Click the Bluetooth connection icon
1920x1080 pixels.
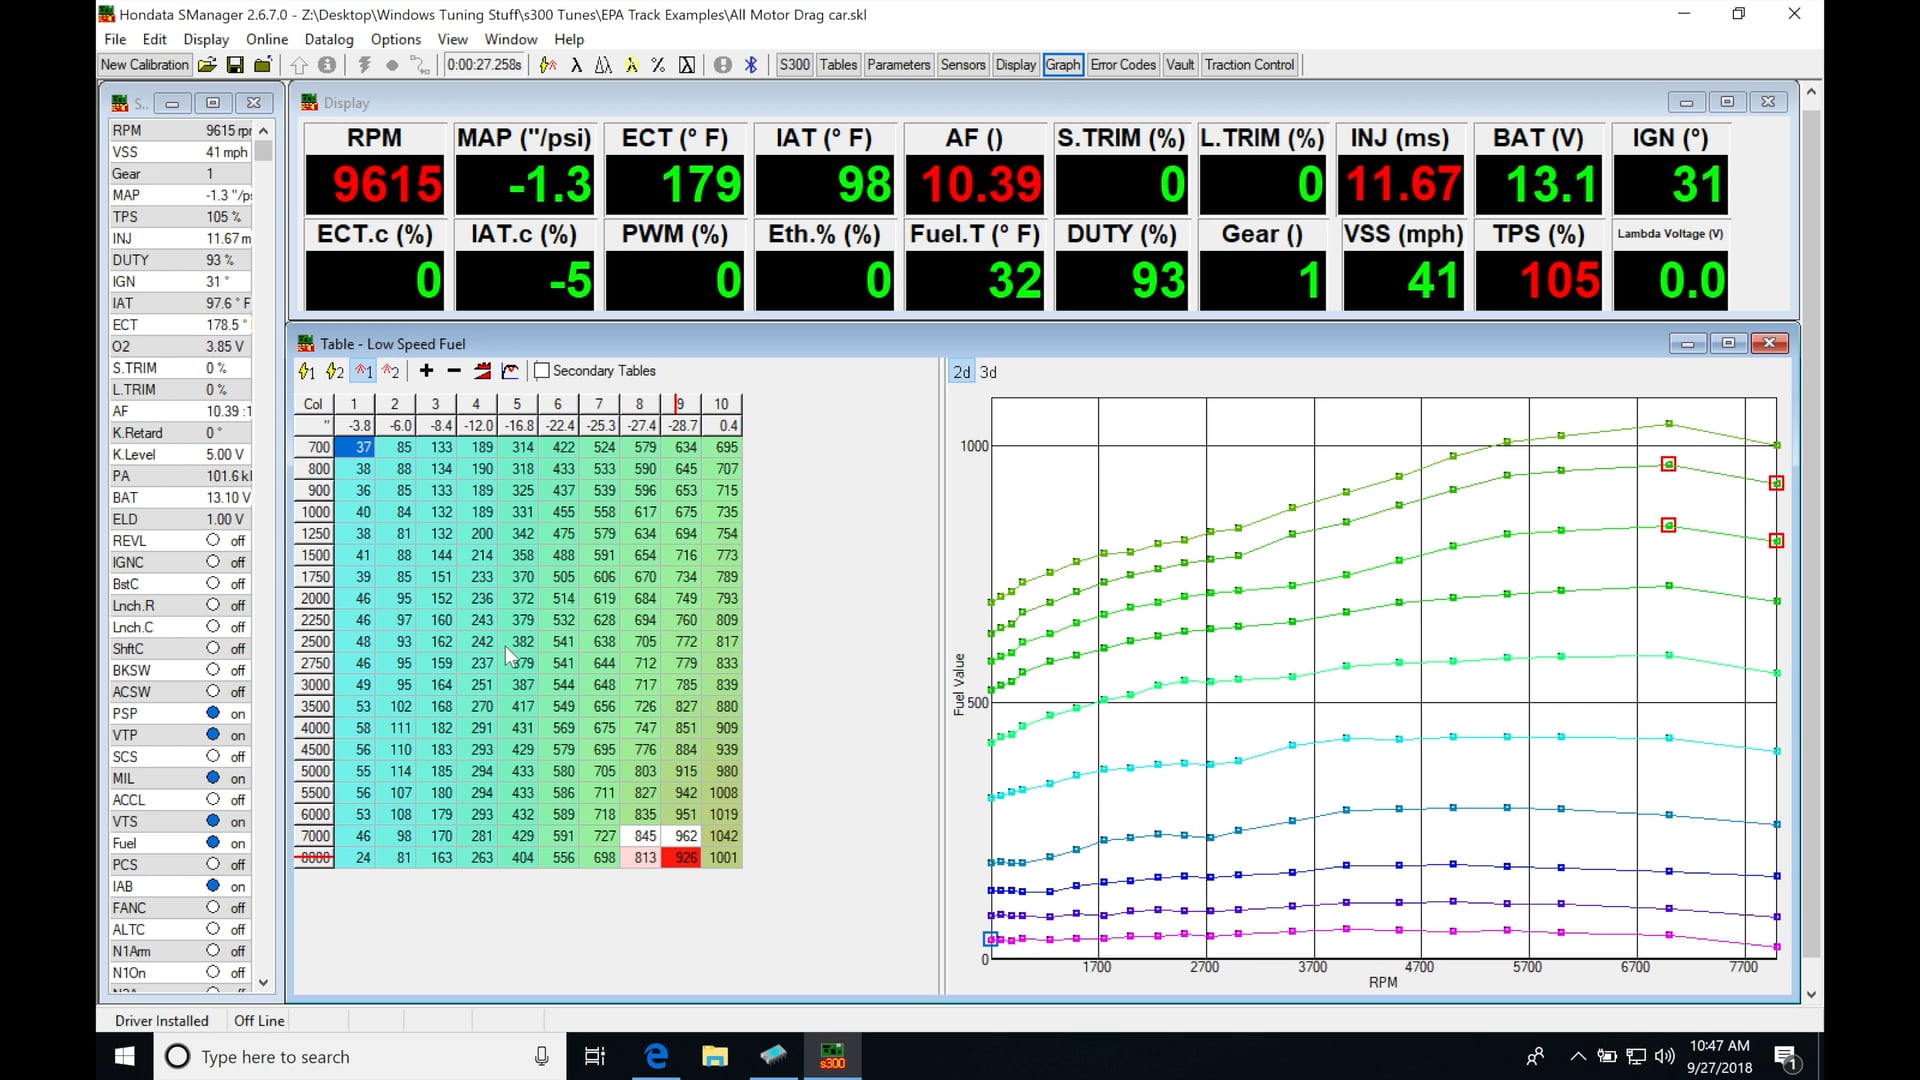[751, 64]
